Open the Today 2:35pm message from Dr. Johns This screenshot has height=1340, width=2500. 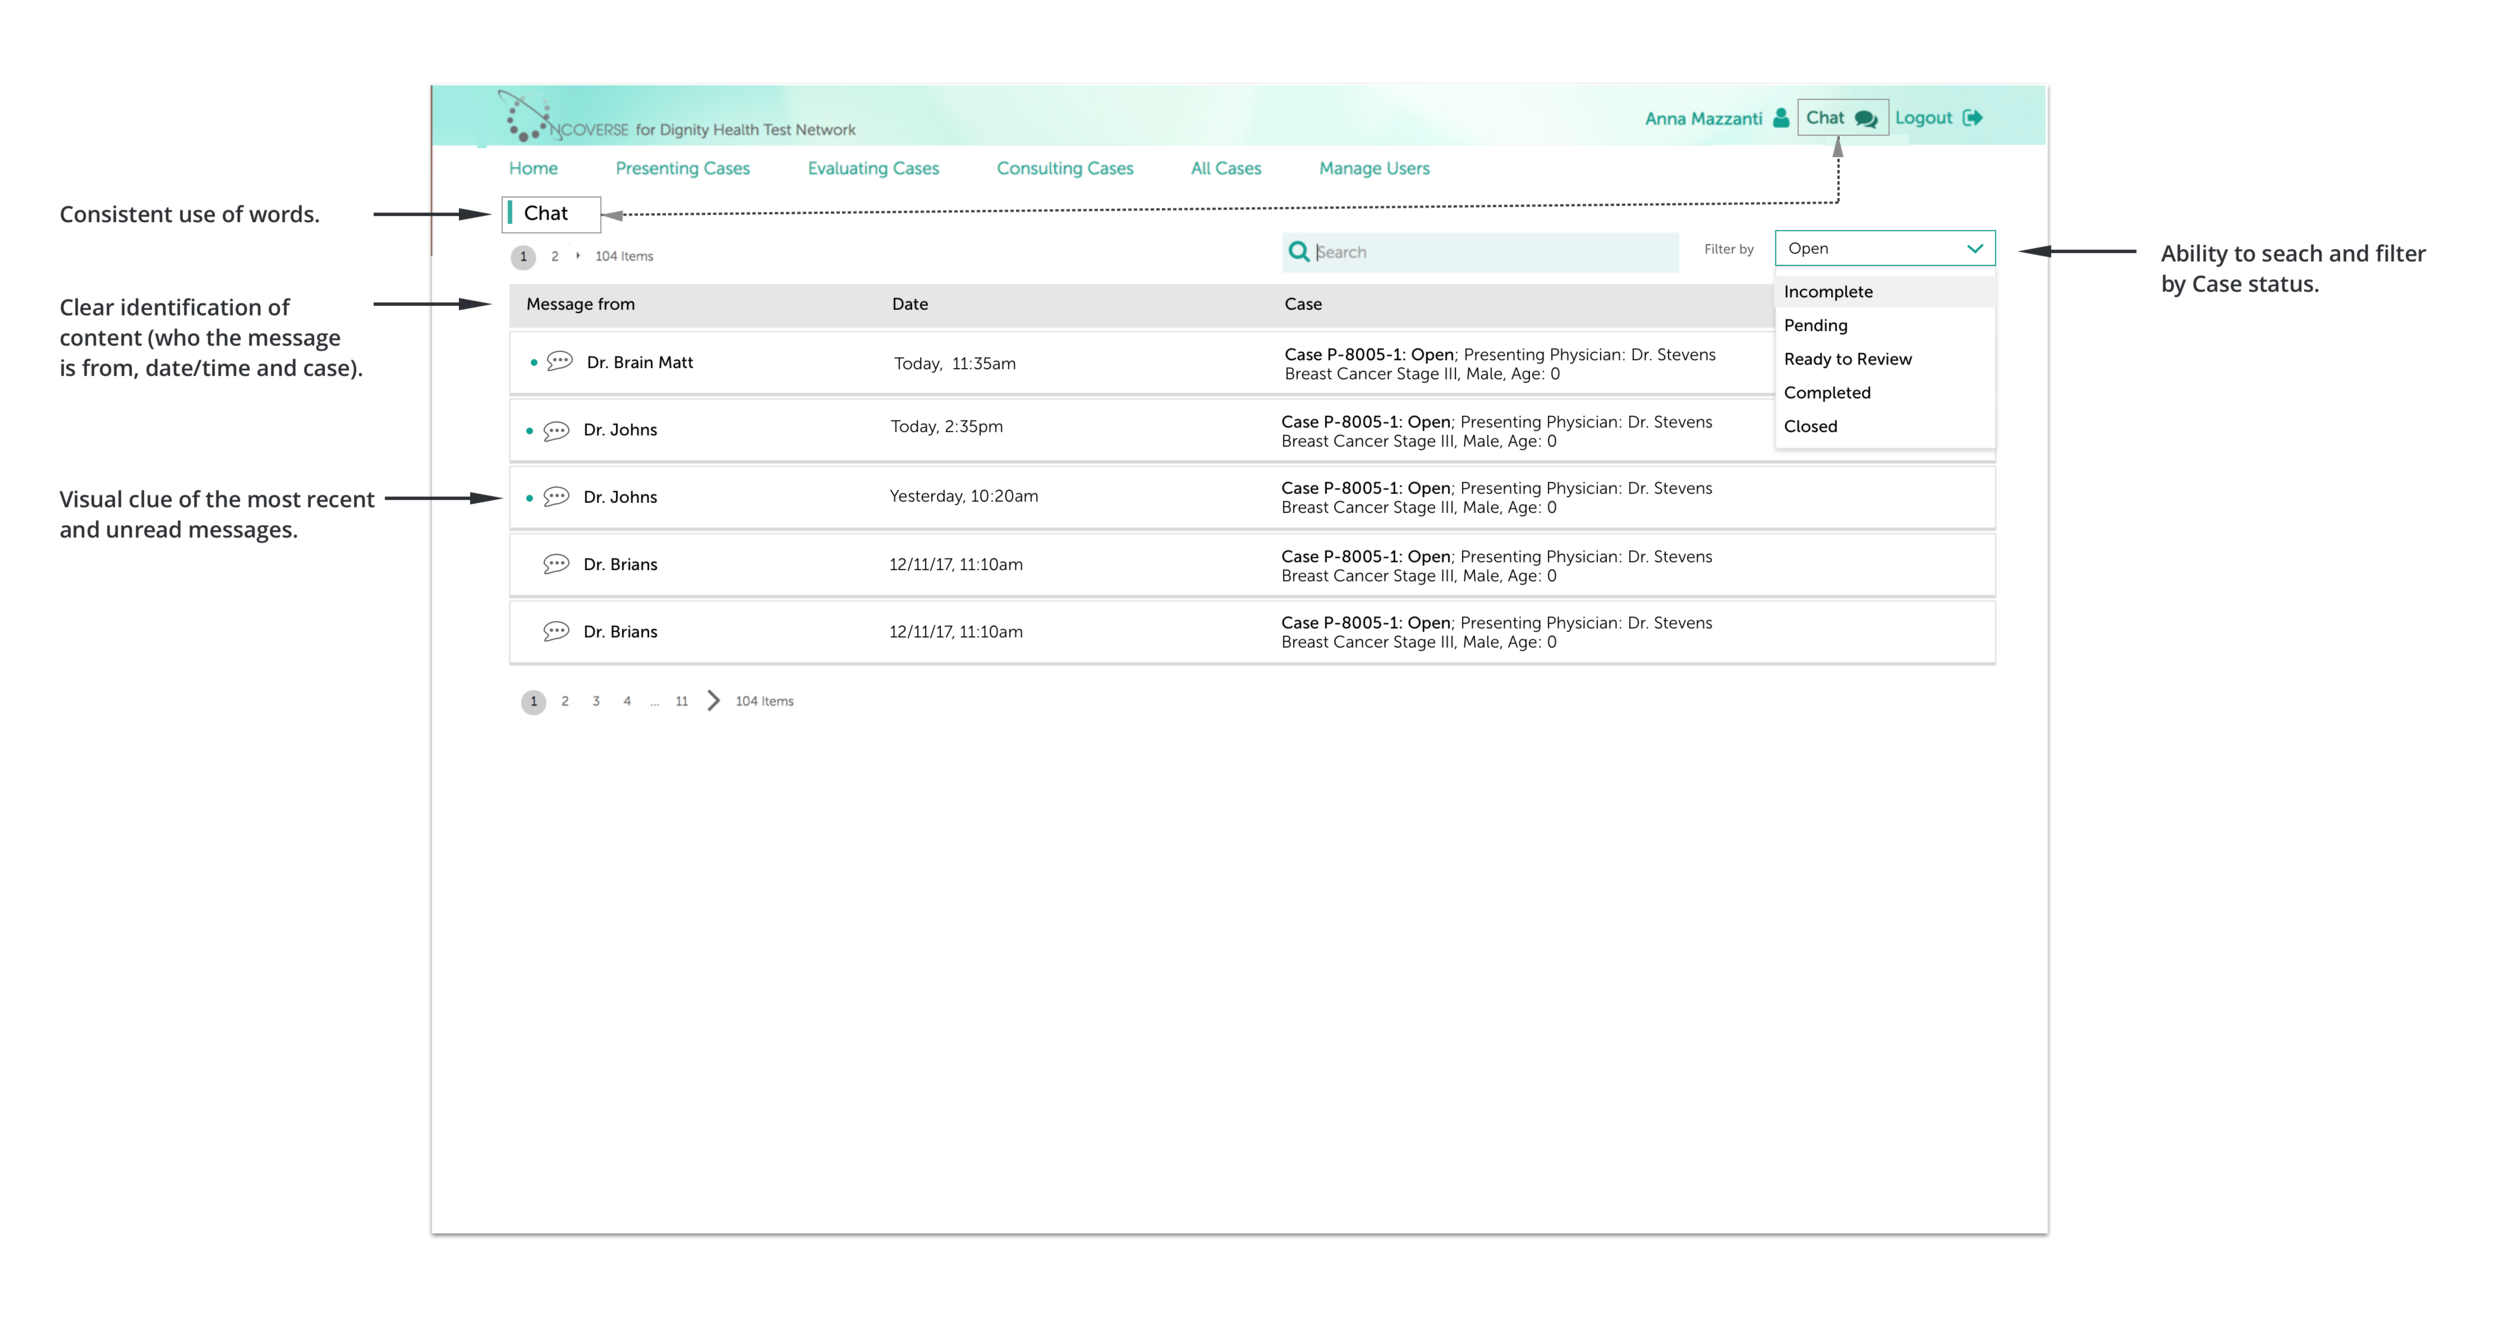pyautogui.click(x=620, y=430)
